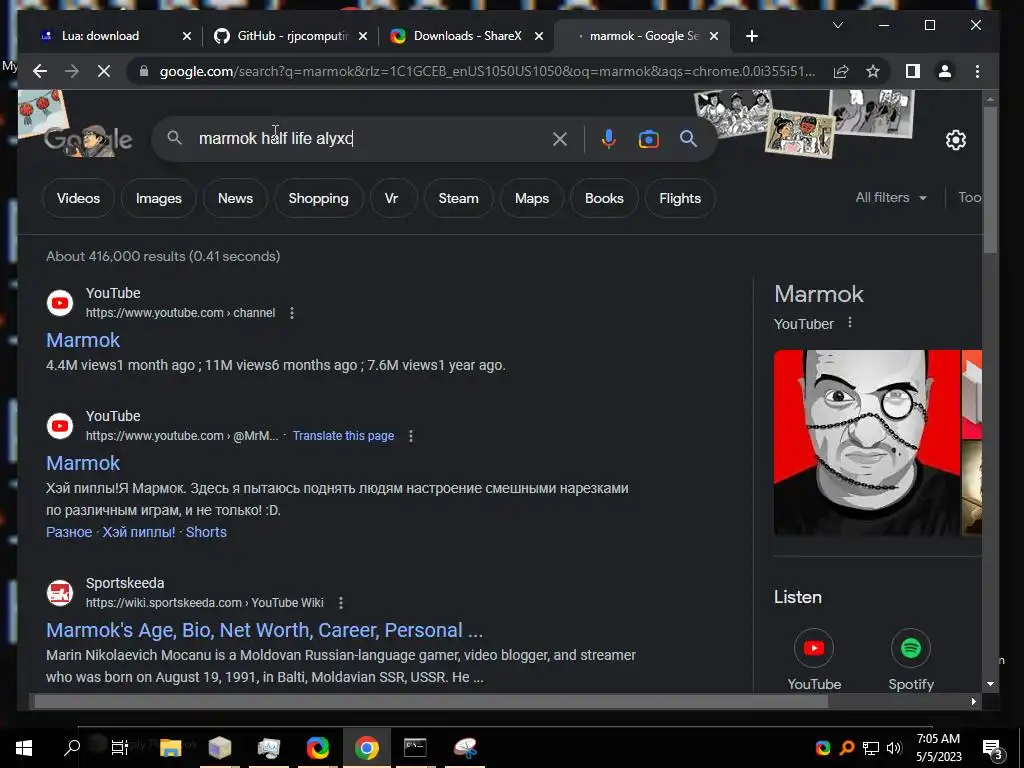Select the Books filter chip
The width and height of the screenshot is (1024, 768).
(x=604, y=198)
